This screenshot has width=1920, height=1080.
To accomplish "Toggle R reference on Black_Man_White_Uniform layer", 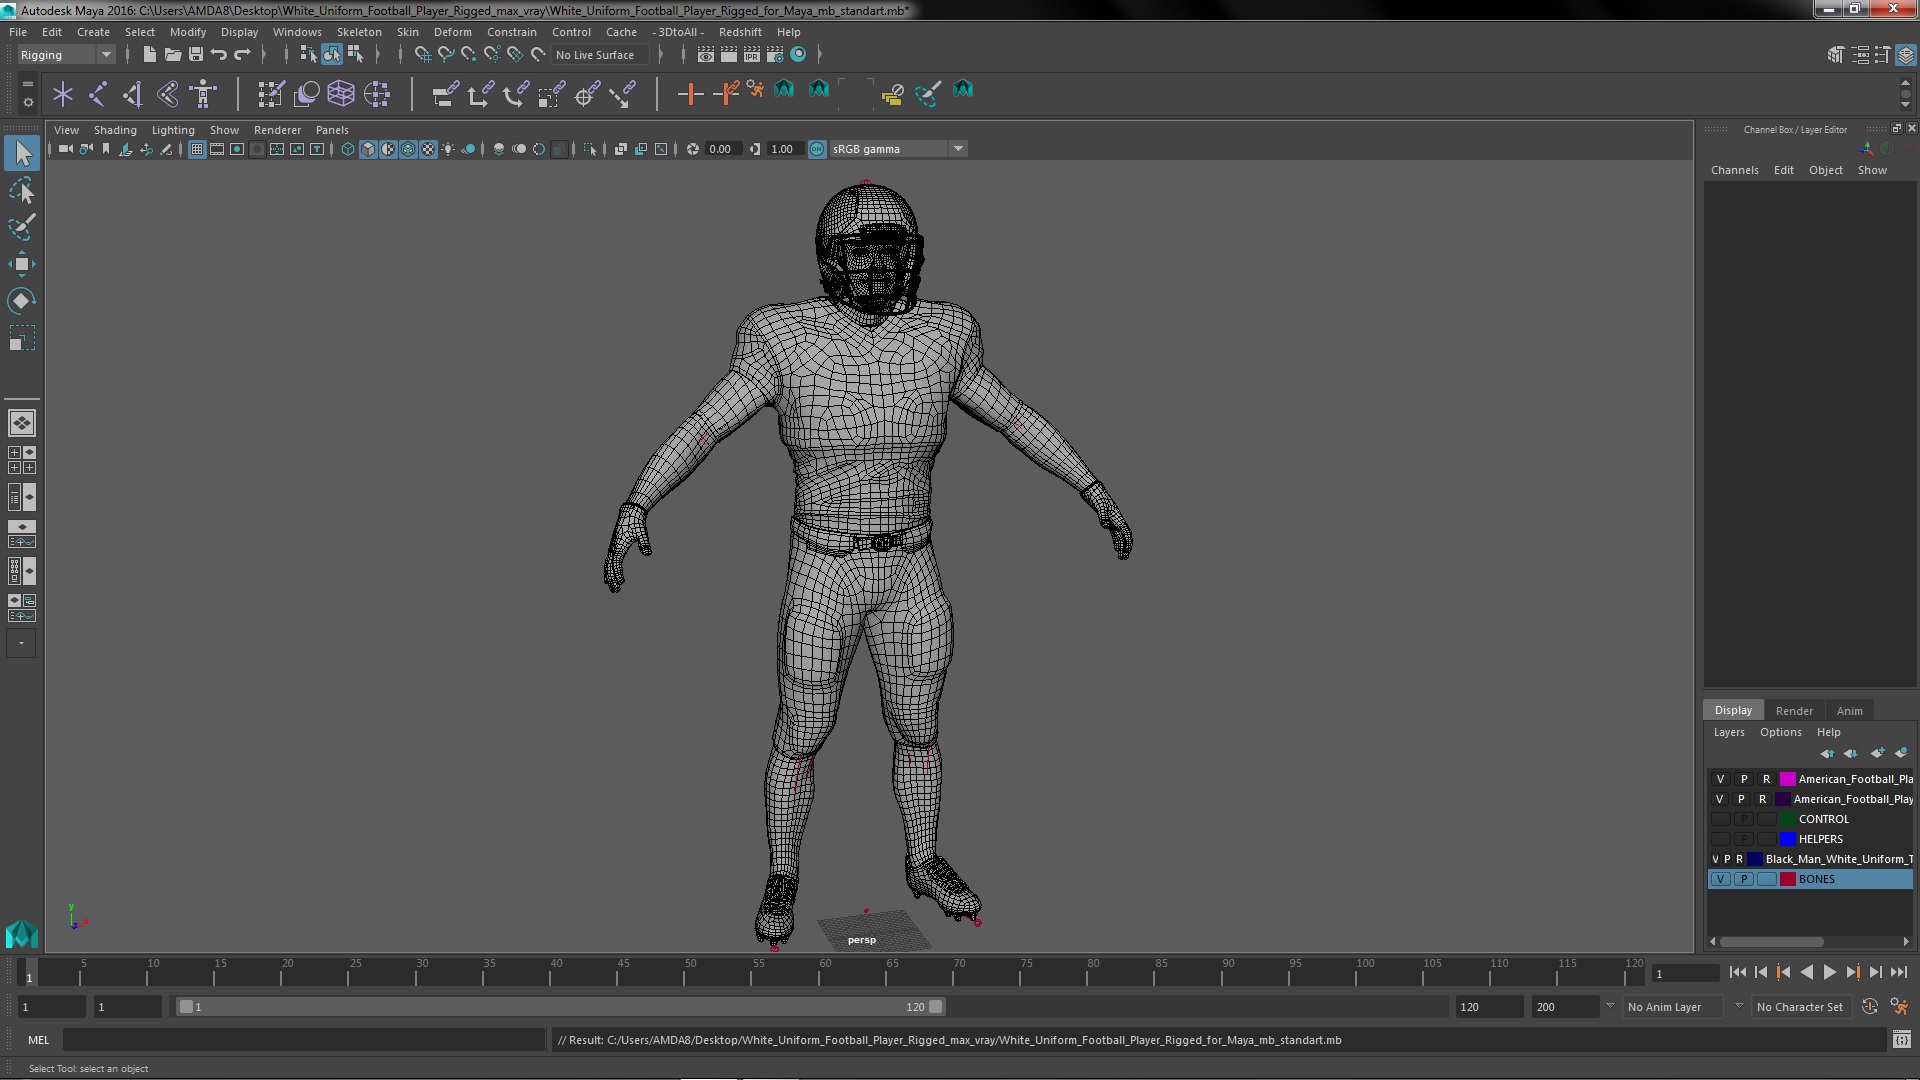I will (1739, 859).
